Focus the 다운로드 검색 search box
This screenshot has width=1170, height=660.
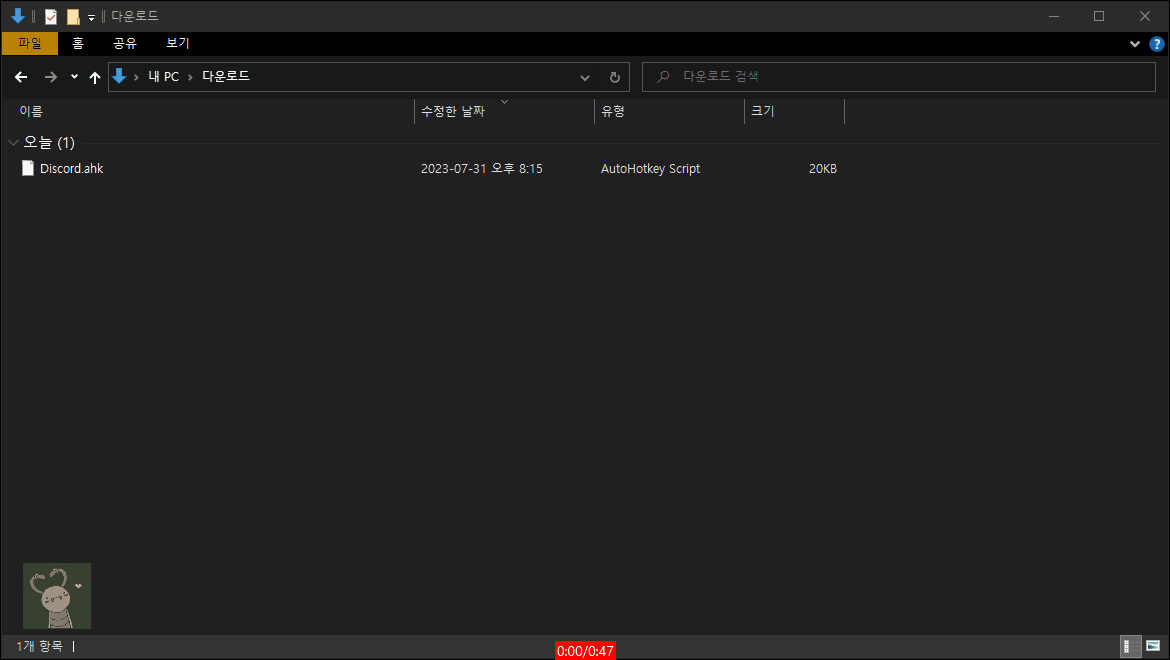click(898, 76)
